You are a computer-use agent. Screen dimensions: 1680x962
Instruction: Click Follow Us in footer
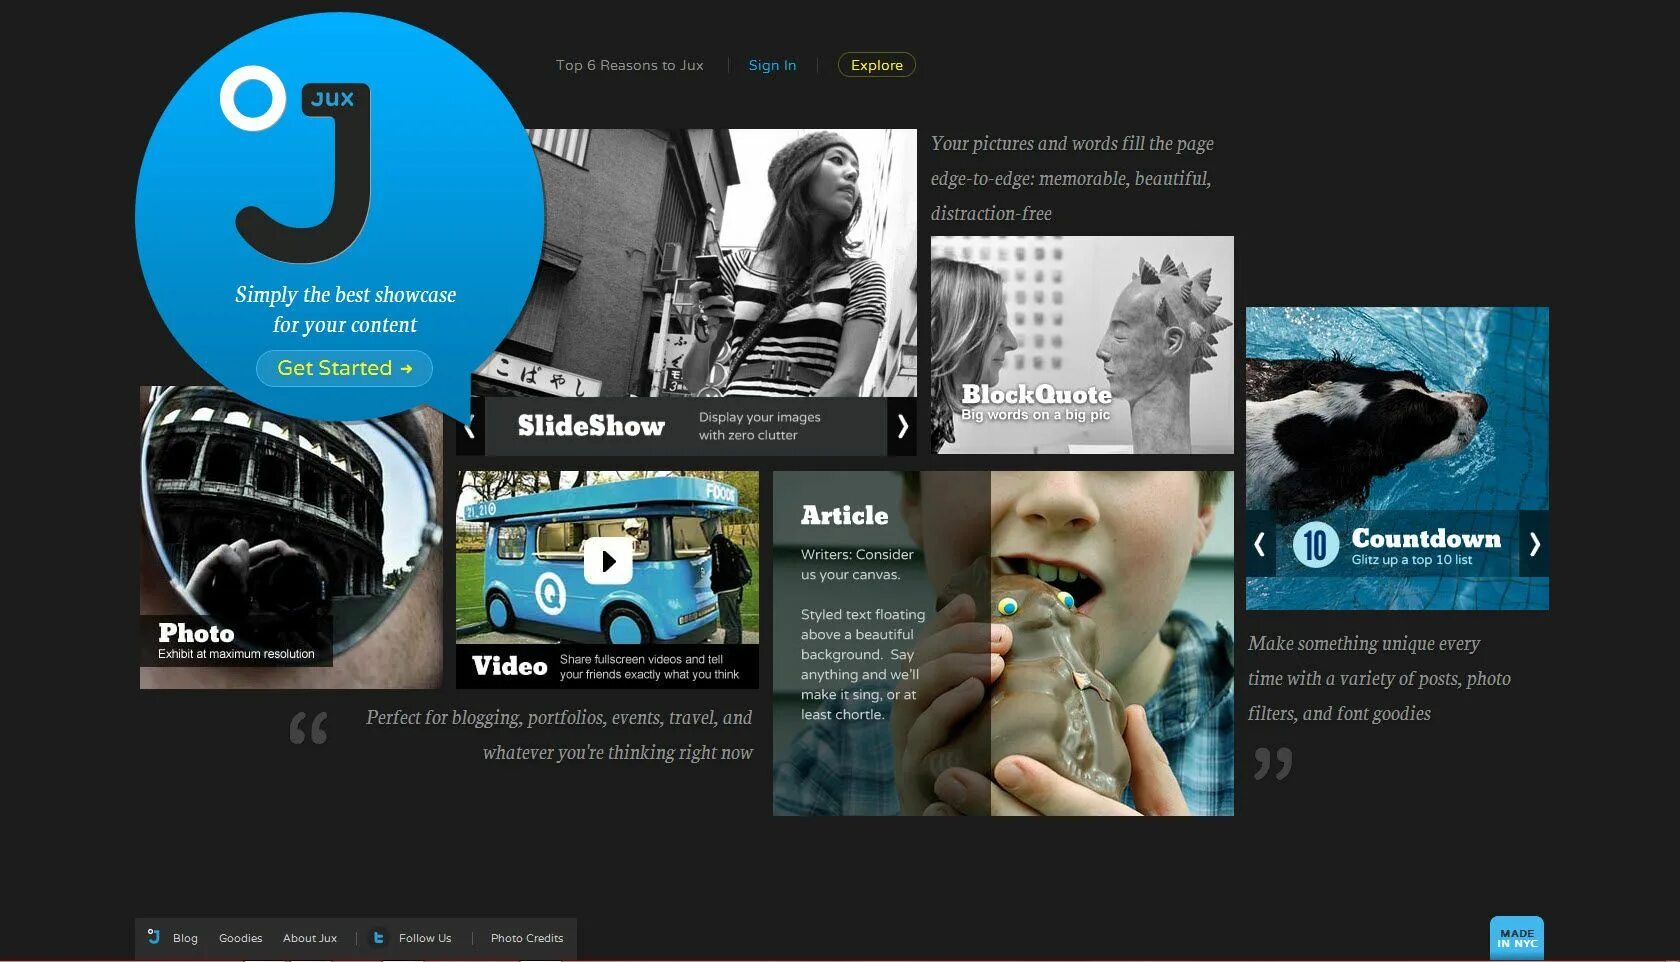coord(425,938)
